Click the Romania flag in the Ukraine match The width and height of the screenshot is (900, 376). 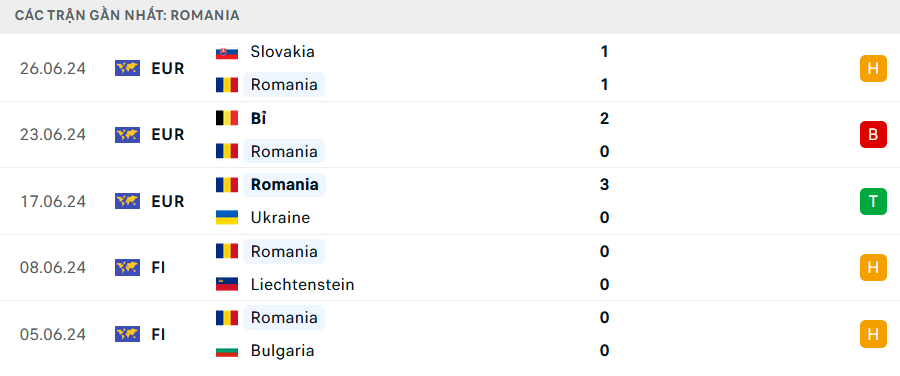coord(227,184)
